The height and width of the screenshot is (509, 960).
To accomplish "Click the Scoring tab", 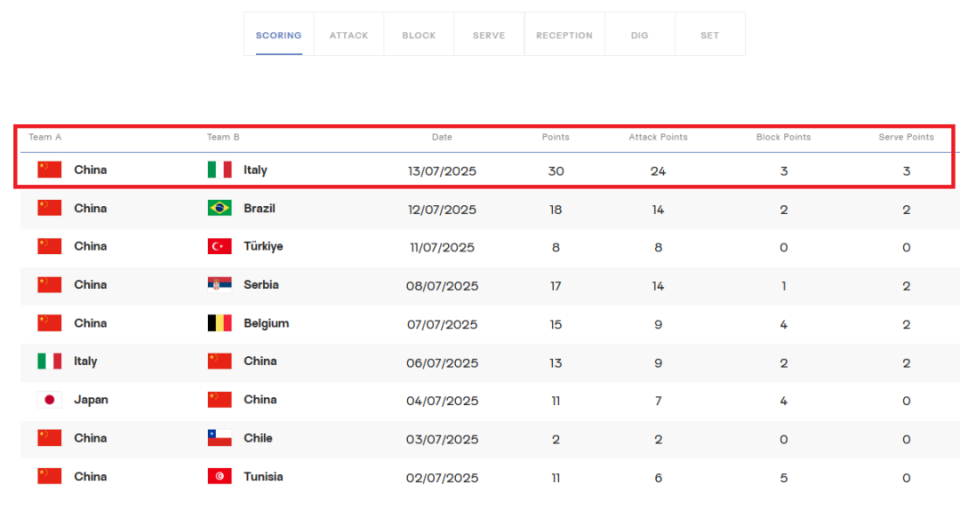I will 279,35.
